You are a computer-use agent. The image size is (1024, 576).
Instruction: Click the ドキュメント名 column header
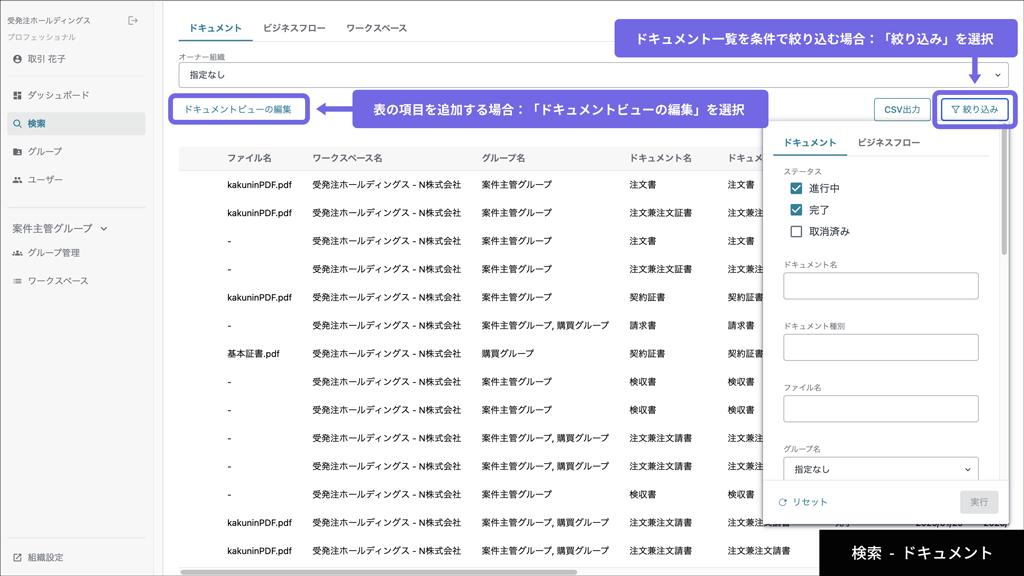point(660,158)
